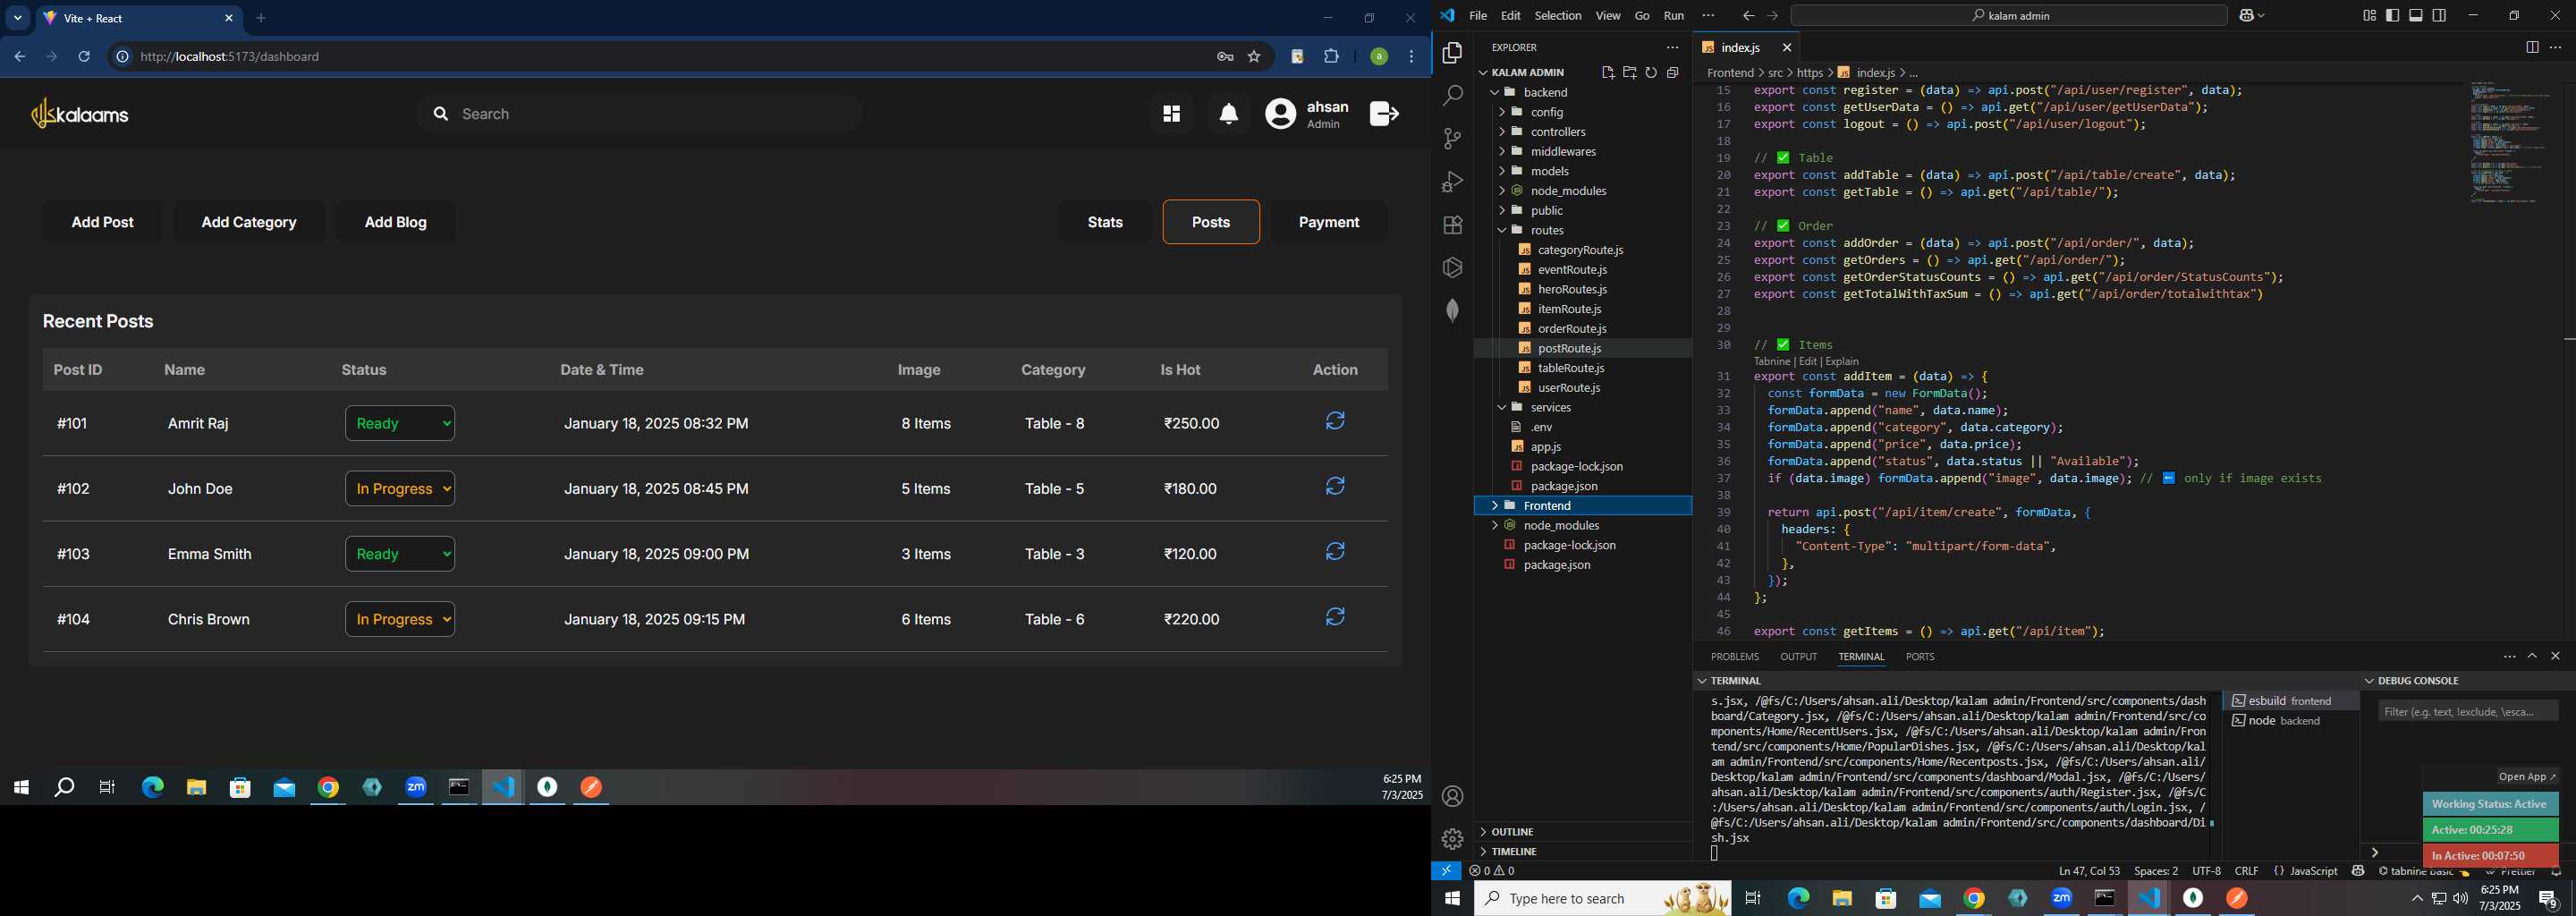Click the Chrome address bar URL

pyautogui.click(x=230, y=57)
